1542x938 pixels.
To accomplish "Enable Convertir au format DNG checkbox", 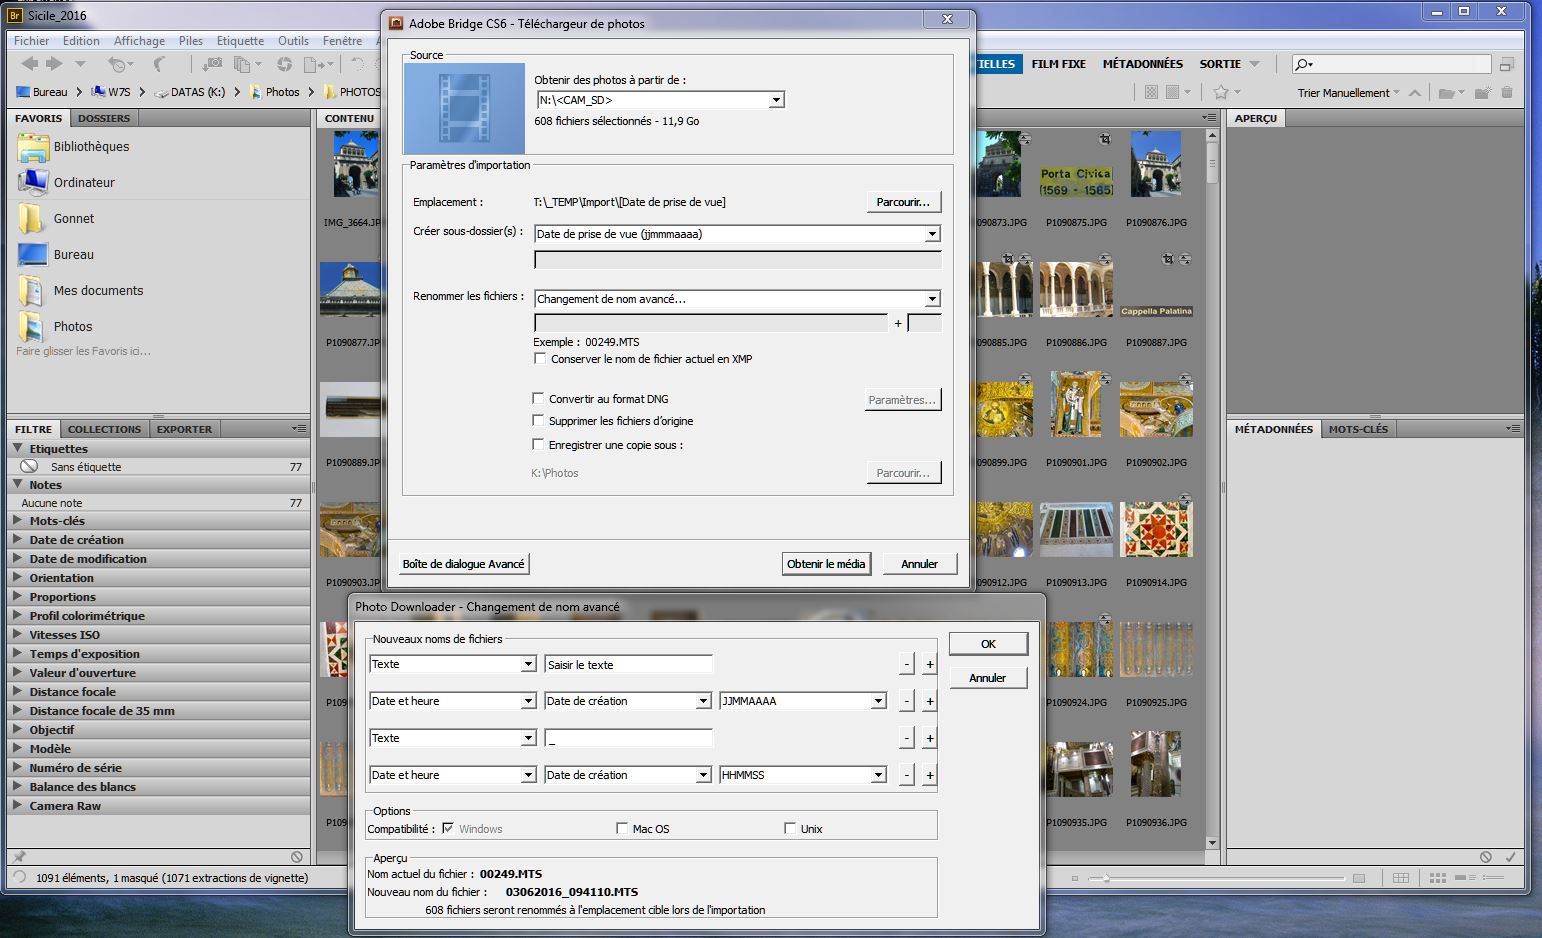I will (x=539, y=398).
